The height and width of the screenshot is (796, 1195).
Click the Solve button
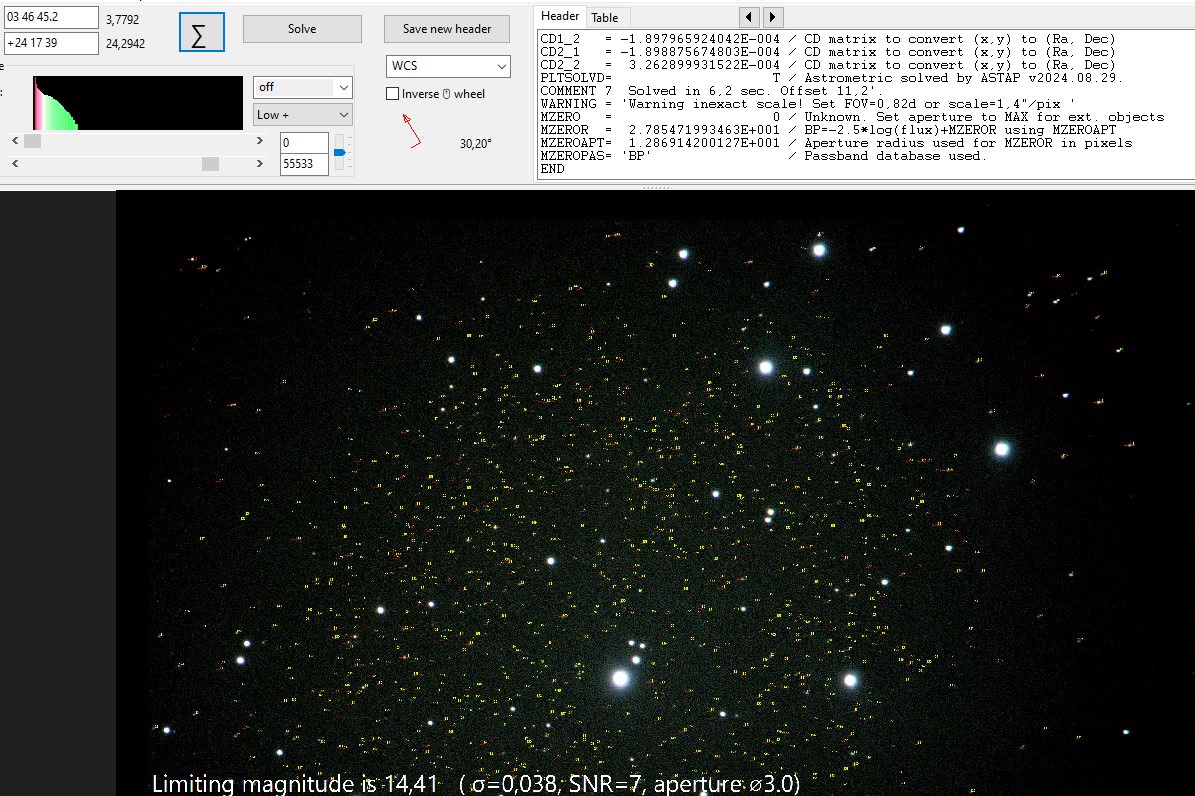(302, 29)
